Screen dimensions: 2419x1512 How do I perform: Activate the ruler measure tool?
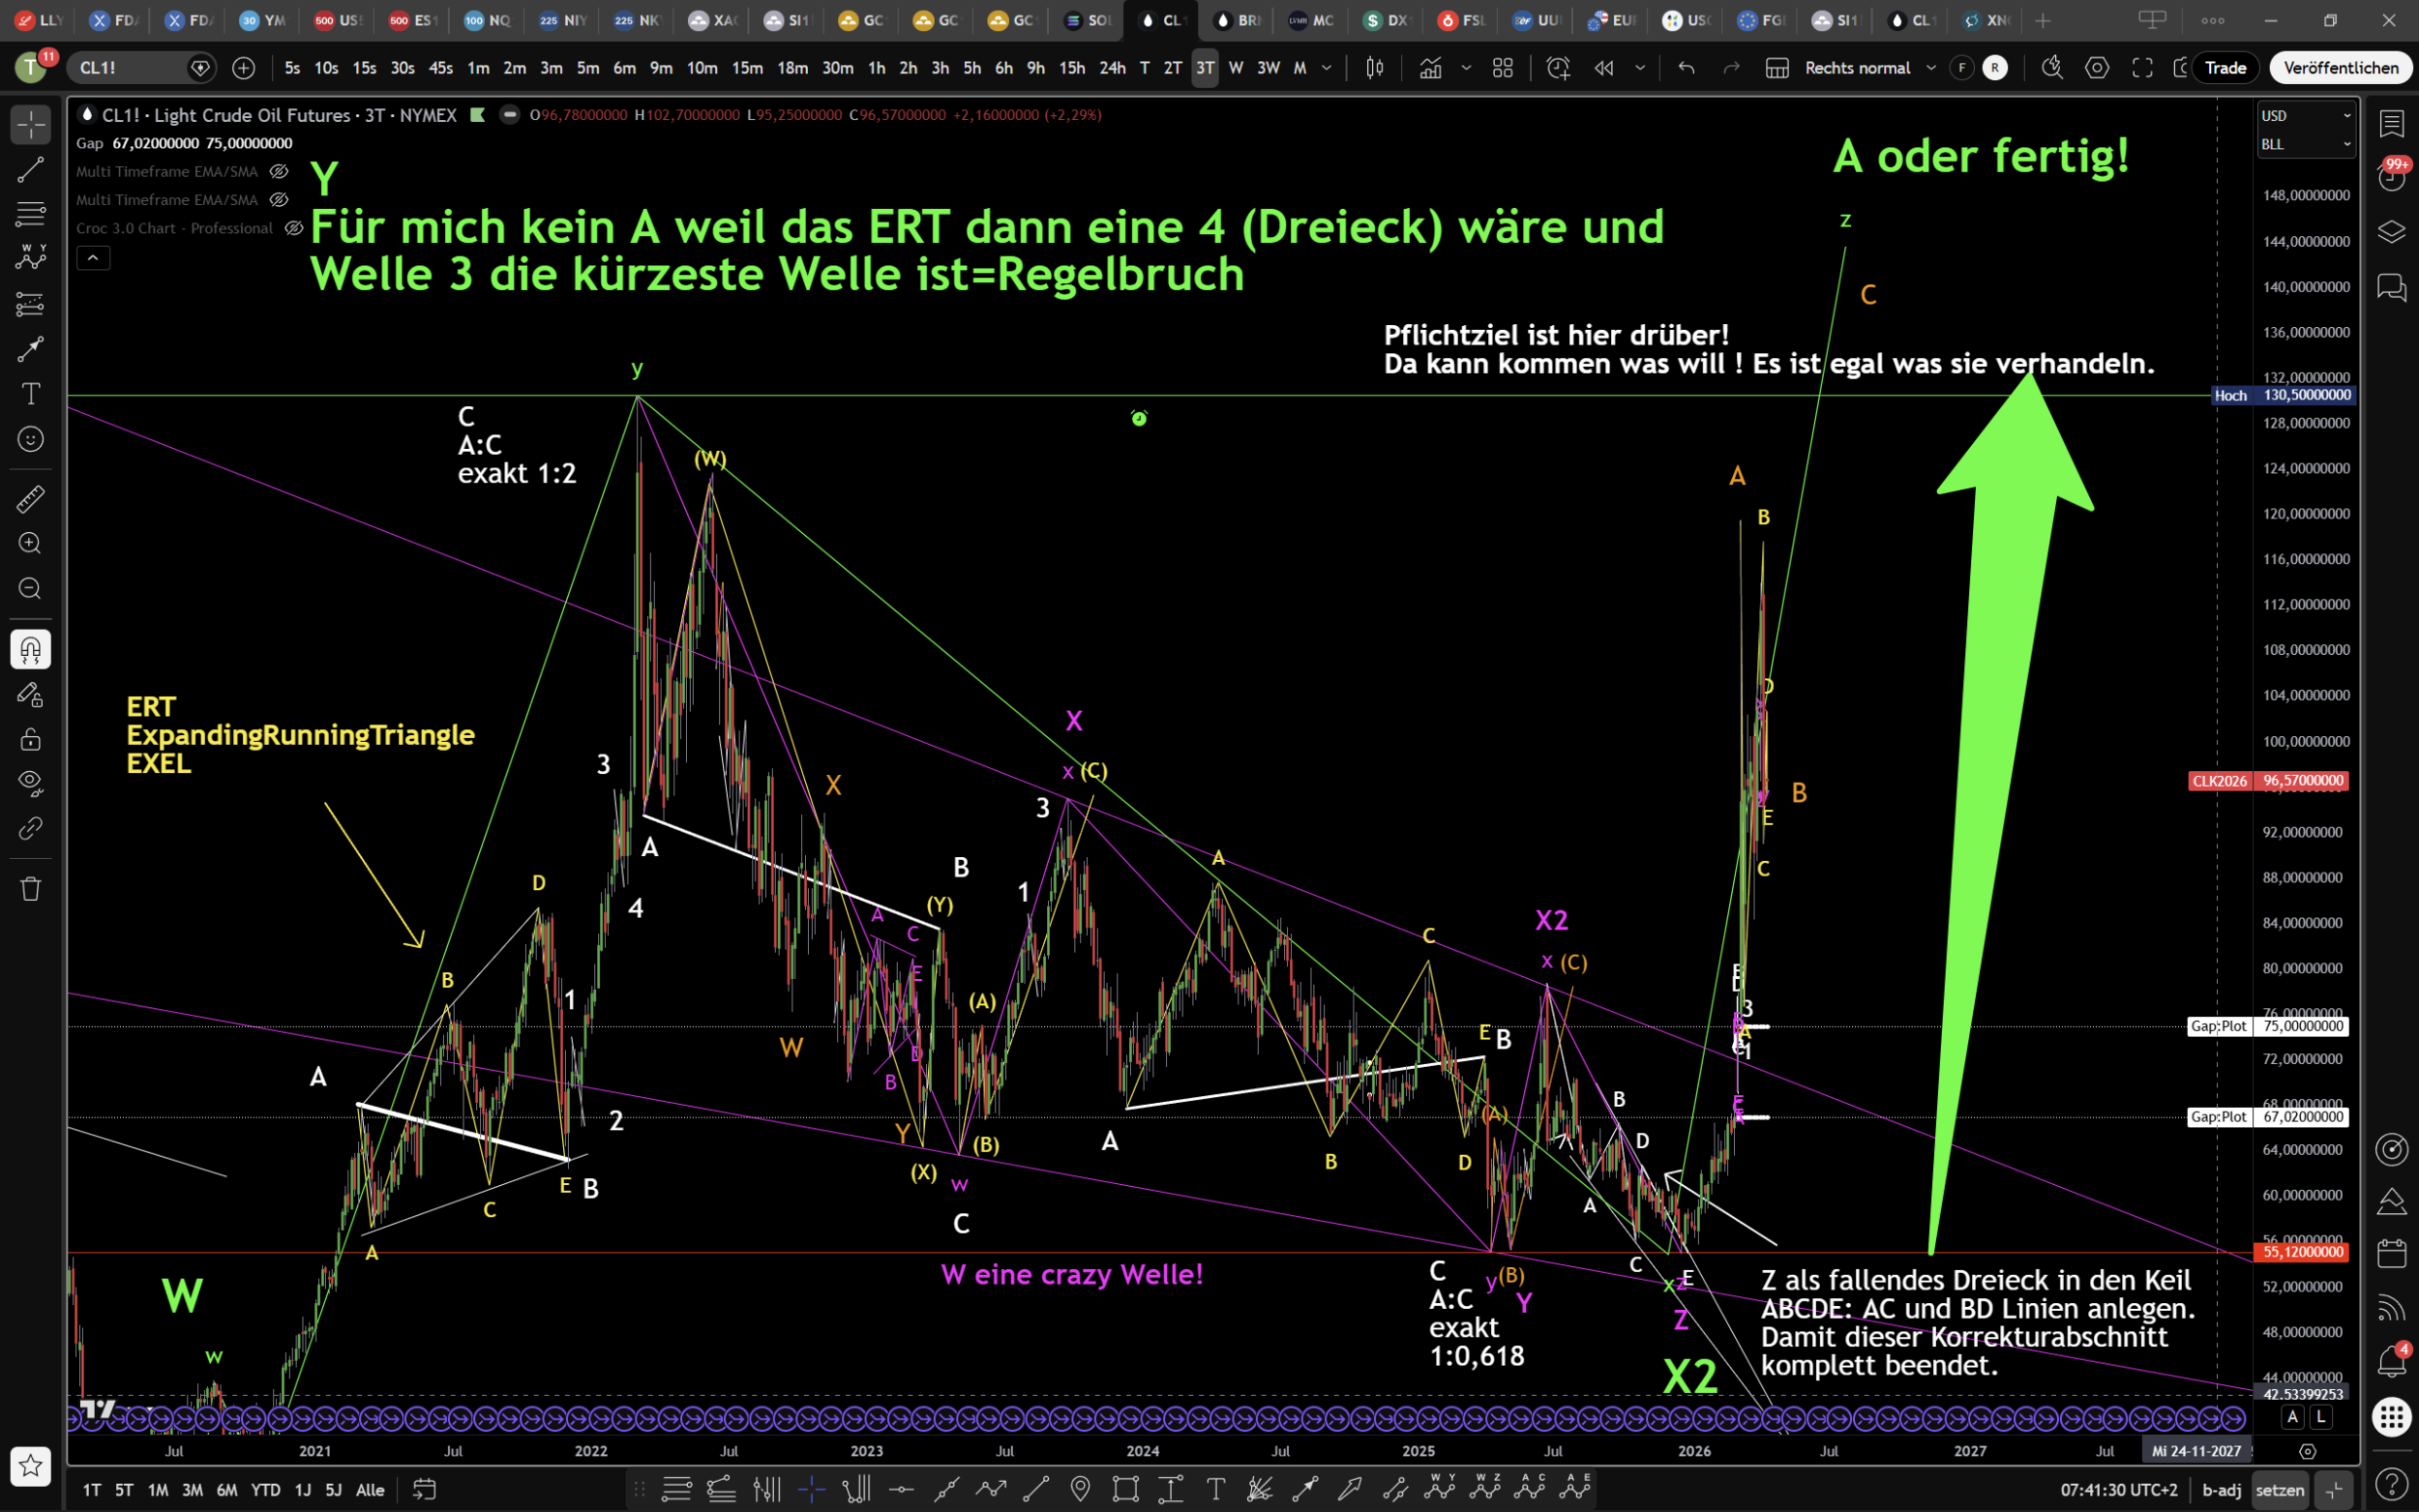pos(30,498)
